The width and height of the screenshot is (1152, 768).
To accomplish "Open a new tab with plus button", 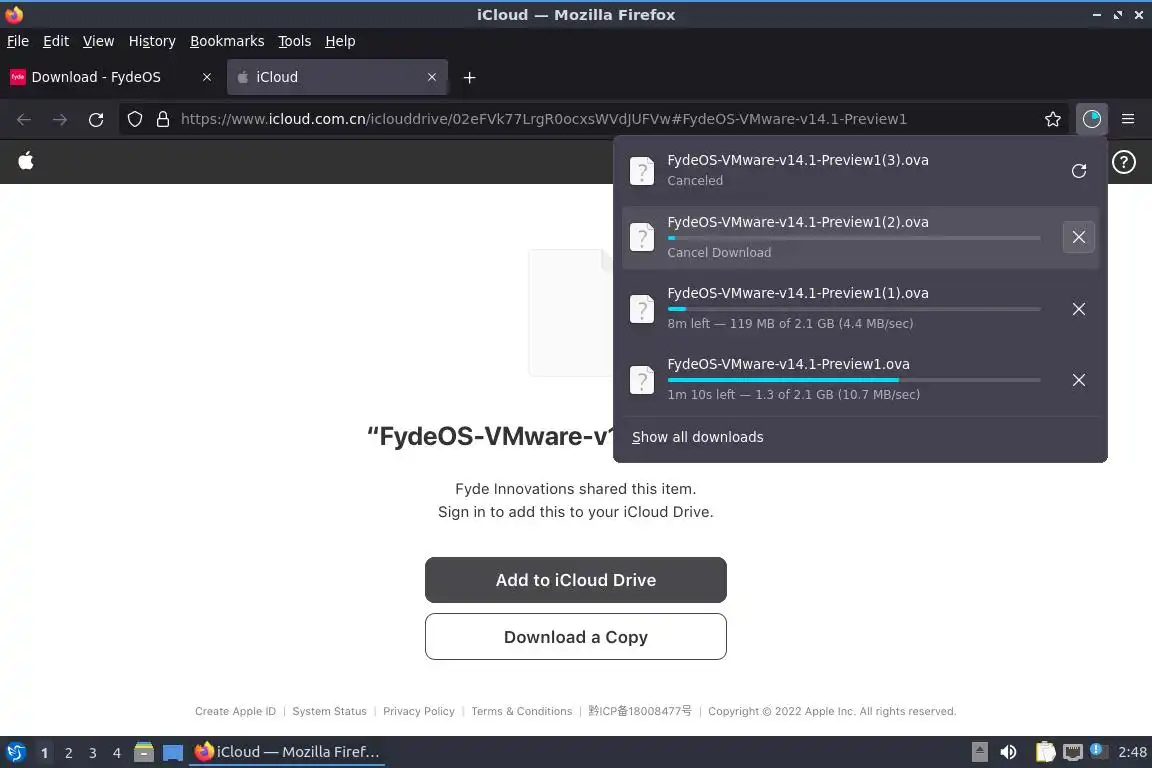I will pos(469,77).
